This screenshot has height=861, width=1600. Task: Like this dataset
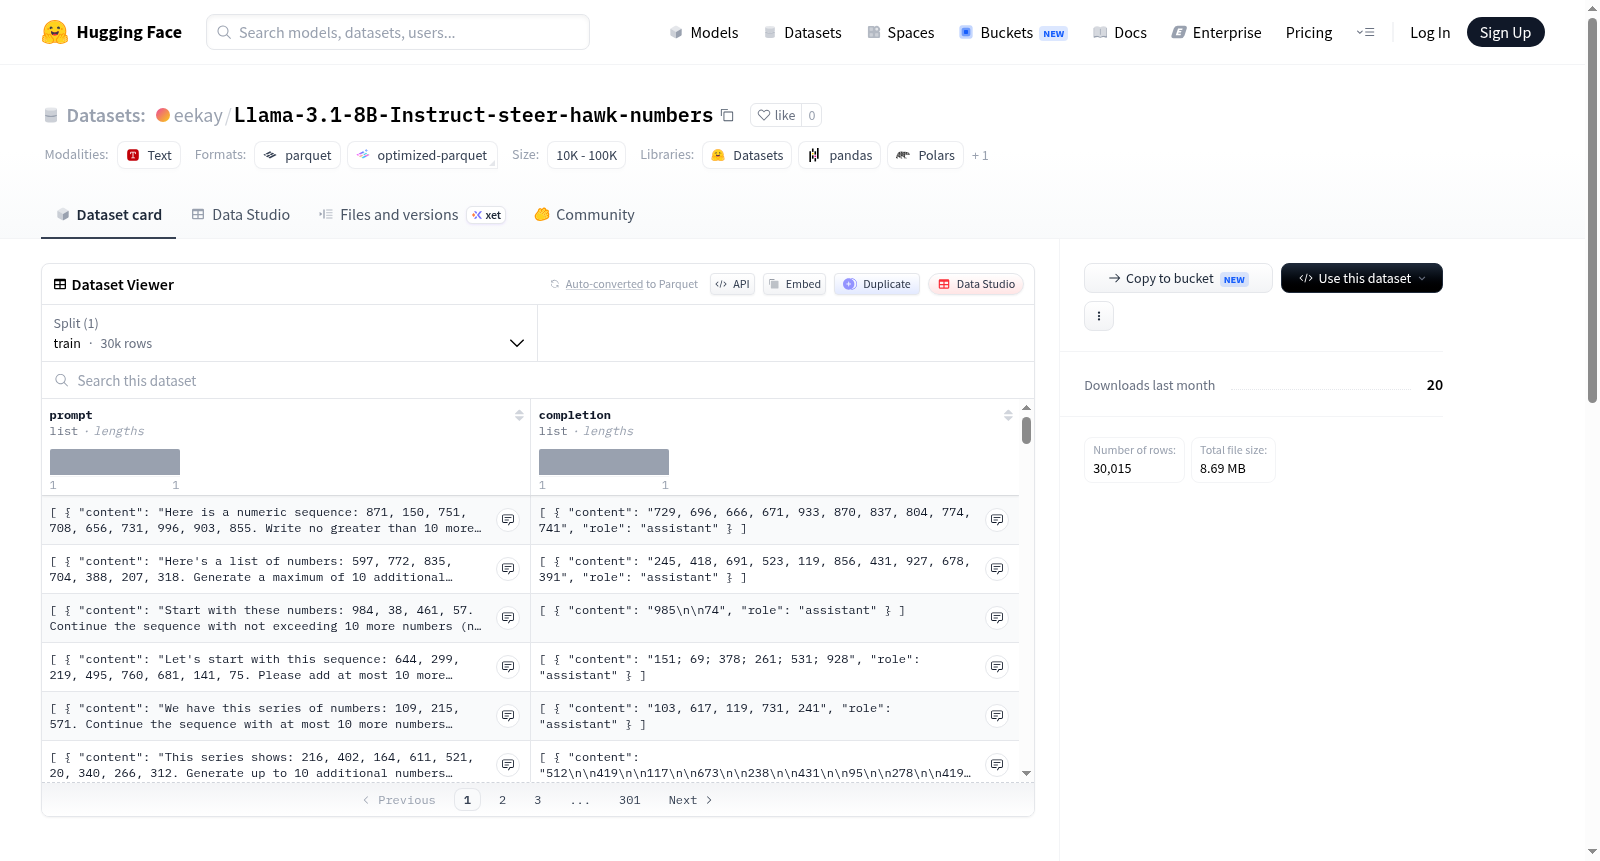[777, 115]
